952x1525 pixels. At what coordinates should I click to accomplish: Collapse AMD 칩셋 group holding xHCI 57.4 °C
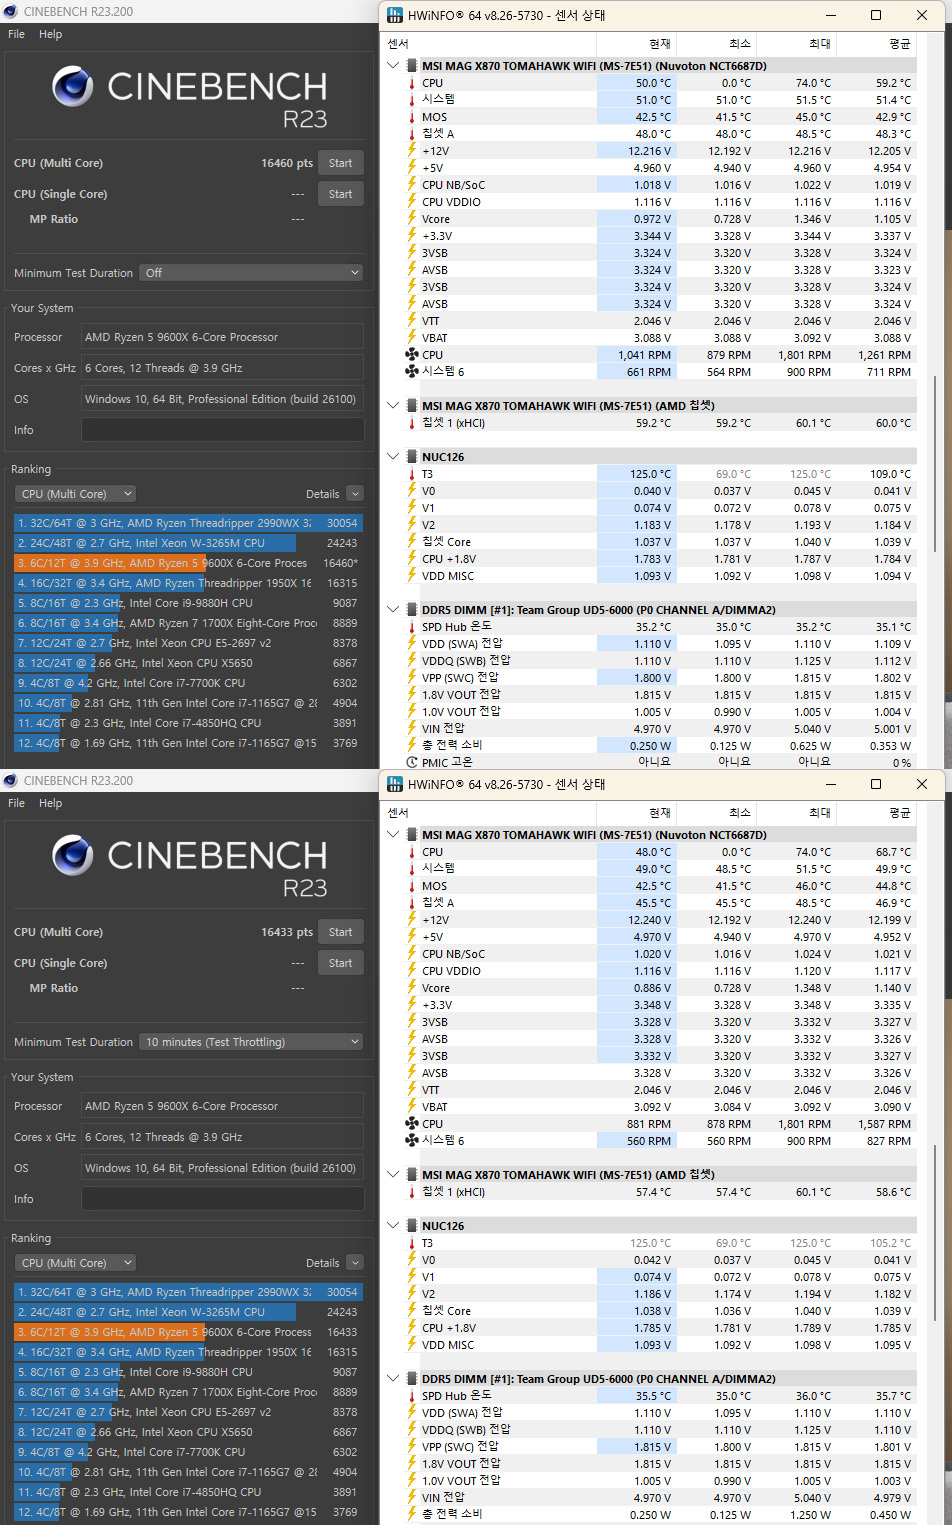point(393,1175)
